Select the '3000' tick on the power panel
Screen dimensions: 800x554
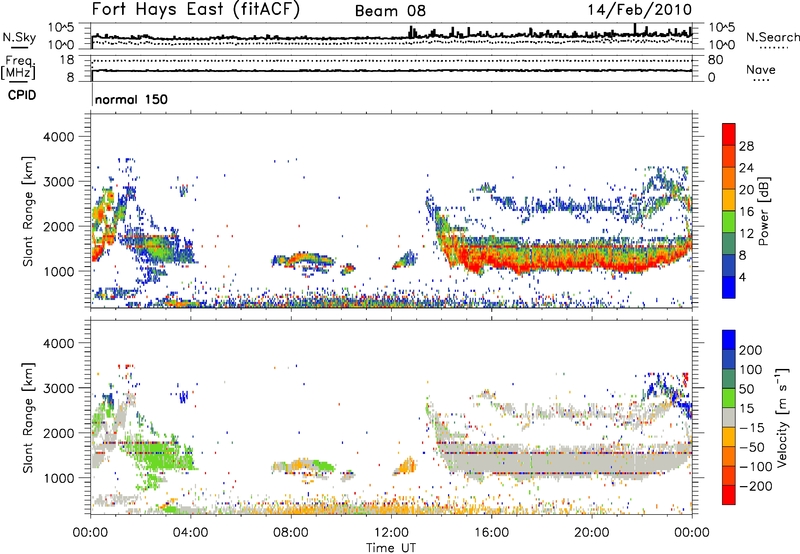click(58, 182)
